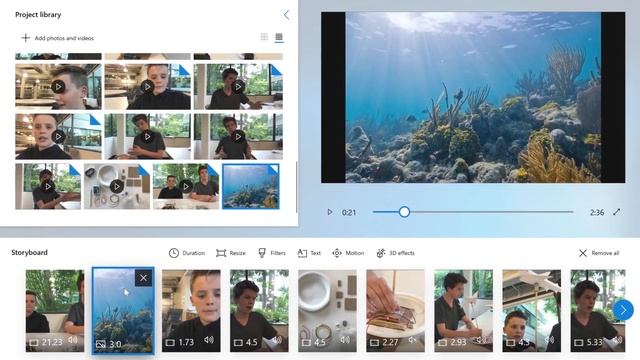This screenshot has width=640, height=360.
Task: Open the Filters tool
Action: pos(271,253)
